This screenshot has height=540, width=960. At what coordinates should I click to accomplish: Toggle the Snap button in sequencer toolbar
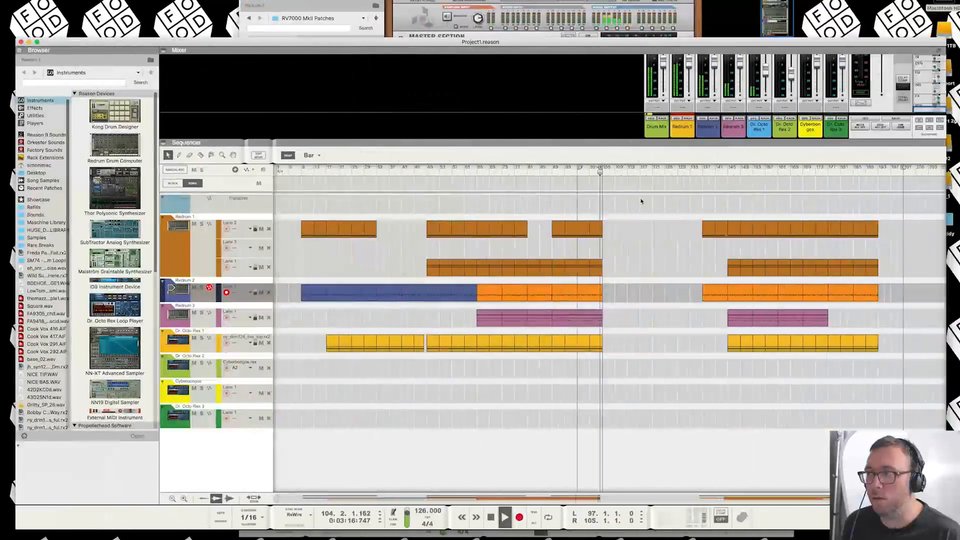tap(288, 156)
